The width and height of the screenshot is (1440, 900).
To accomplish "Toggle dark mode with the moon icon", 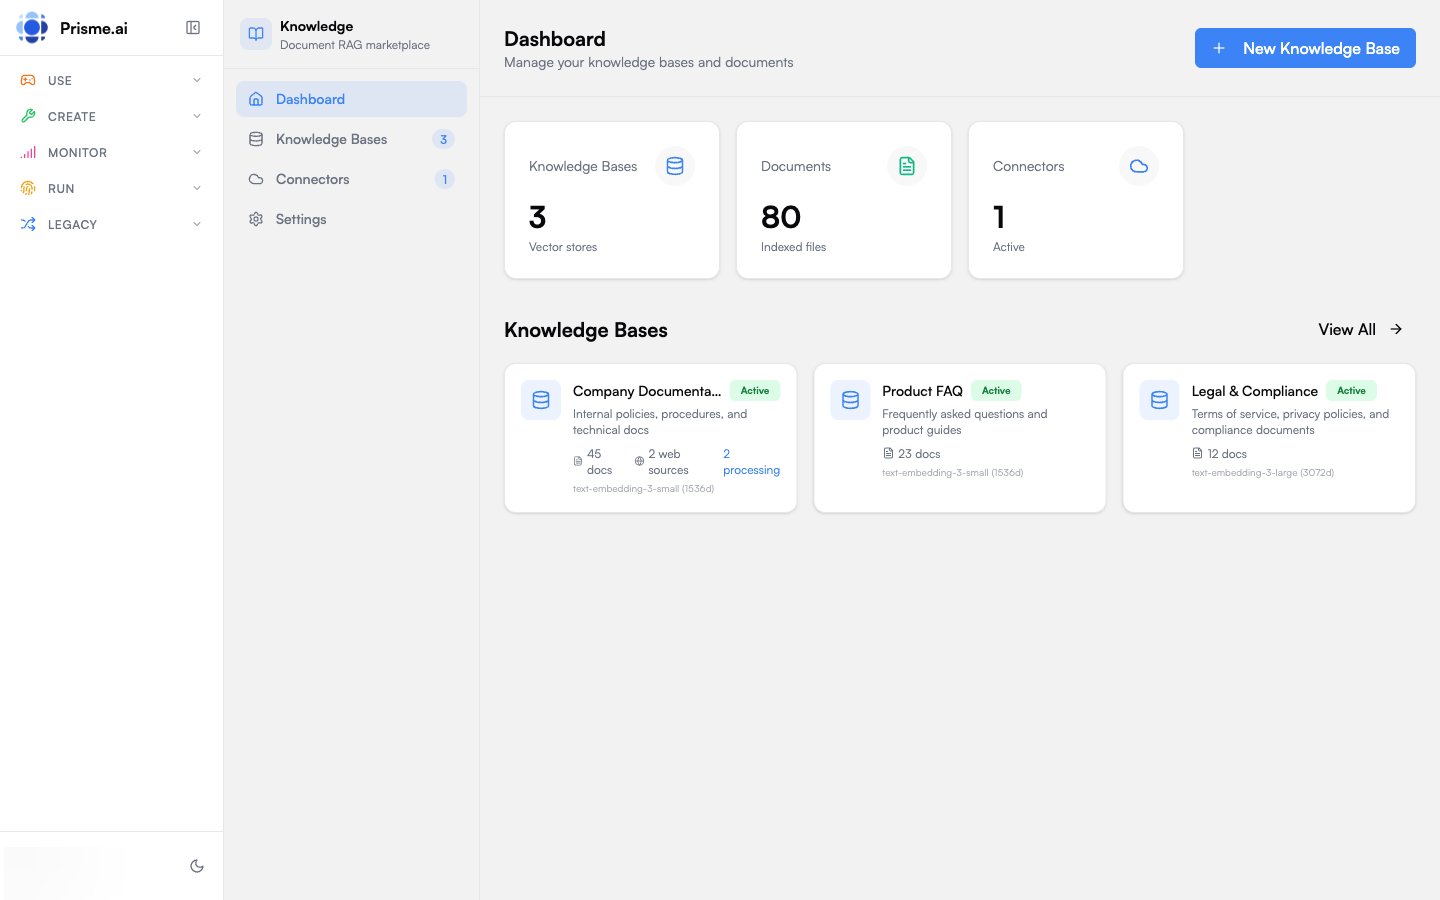I will 197,866.
